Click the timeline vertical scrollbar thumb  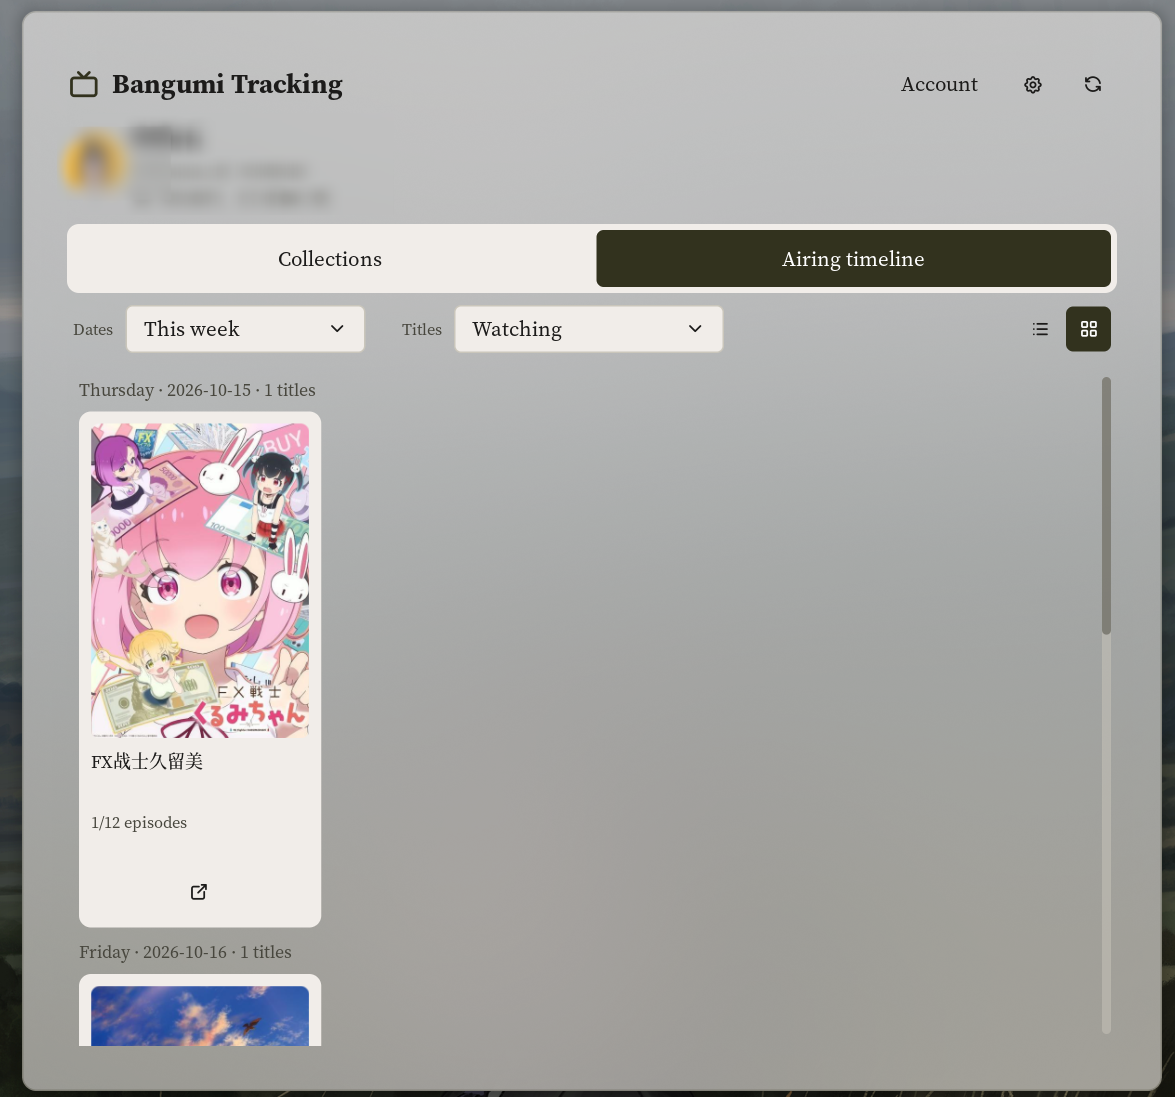[x=1106, y=506]
